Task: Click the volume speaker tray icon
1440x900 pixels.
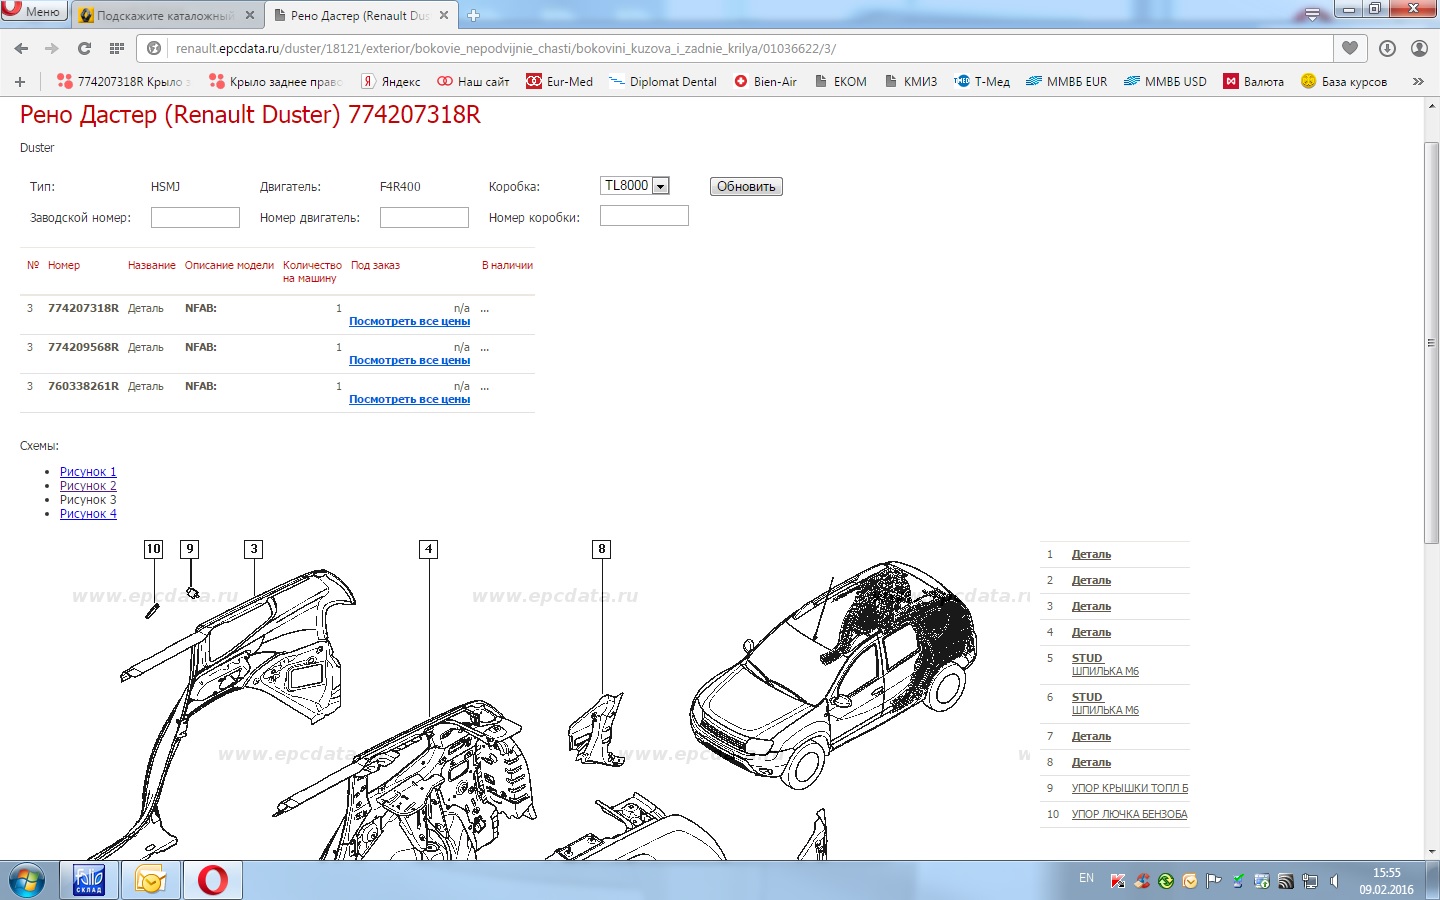Action: pyautogui.click(x=1334, y=881)
